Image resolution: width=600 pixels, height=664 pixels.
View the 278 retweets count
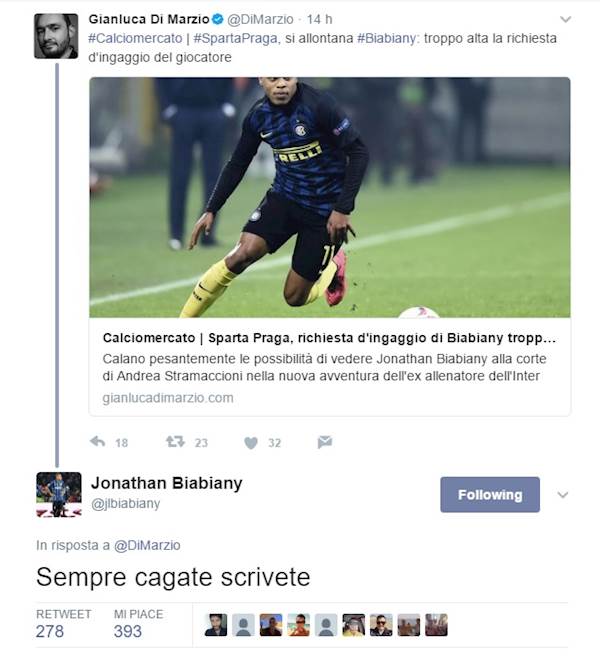click(50, 631)
